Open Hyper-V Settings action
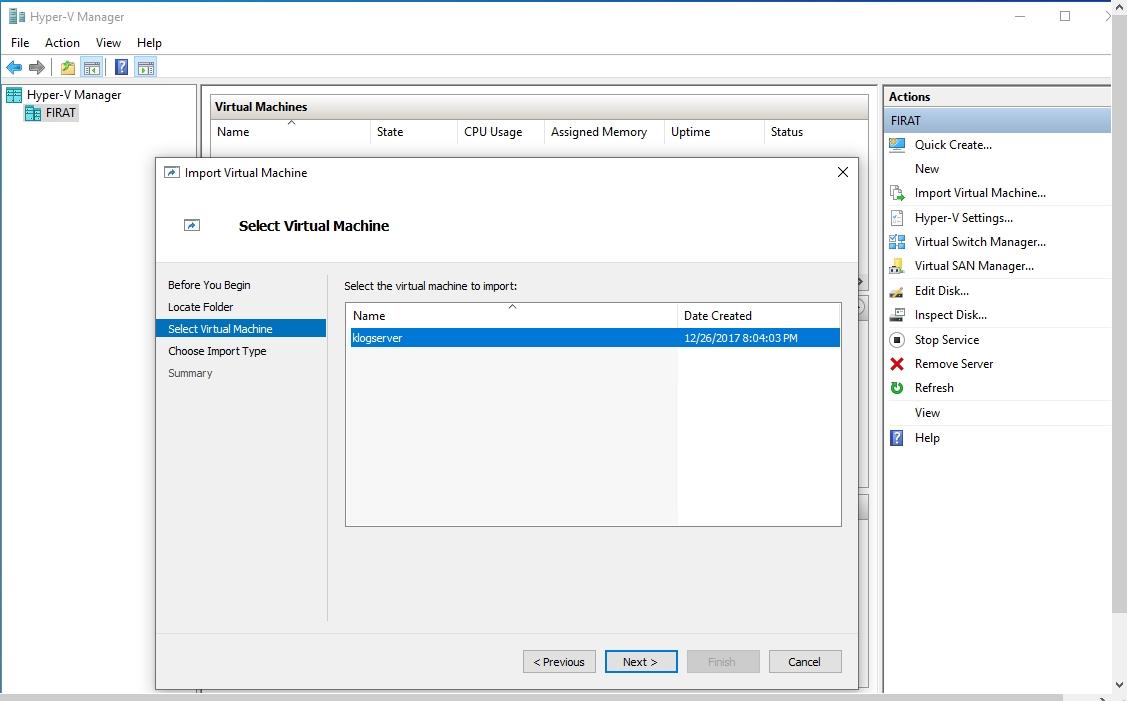1127x701 pixels. [x=964, y=218]
